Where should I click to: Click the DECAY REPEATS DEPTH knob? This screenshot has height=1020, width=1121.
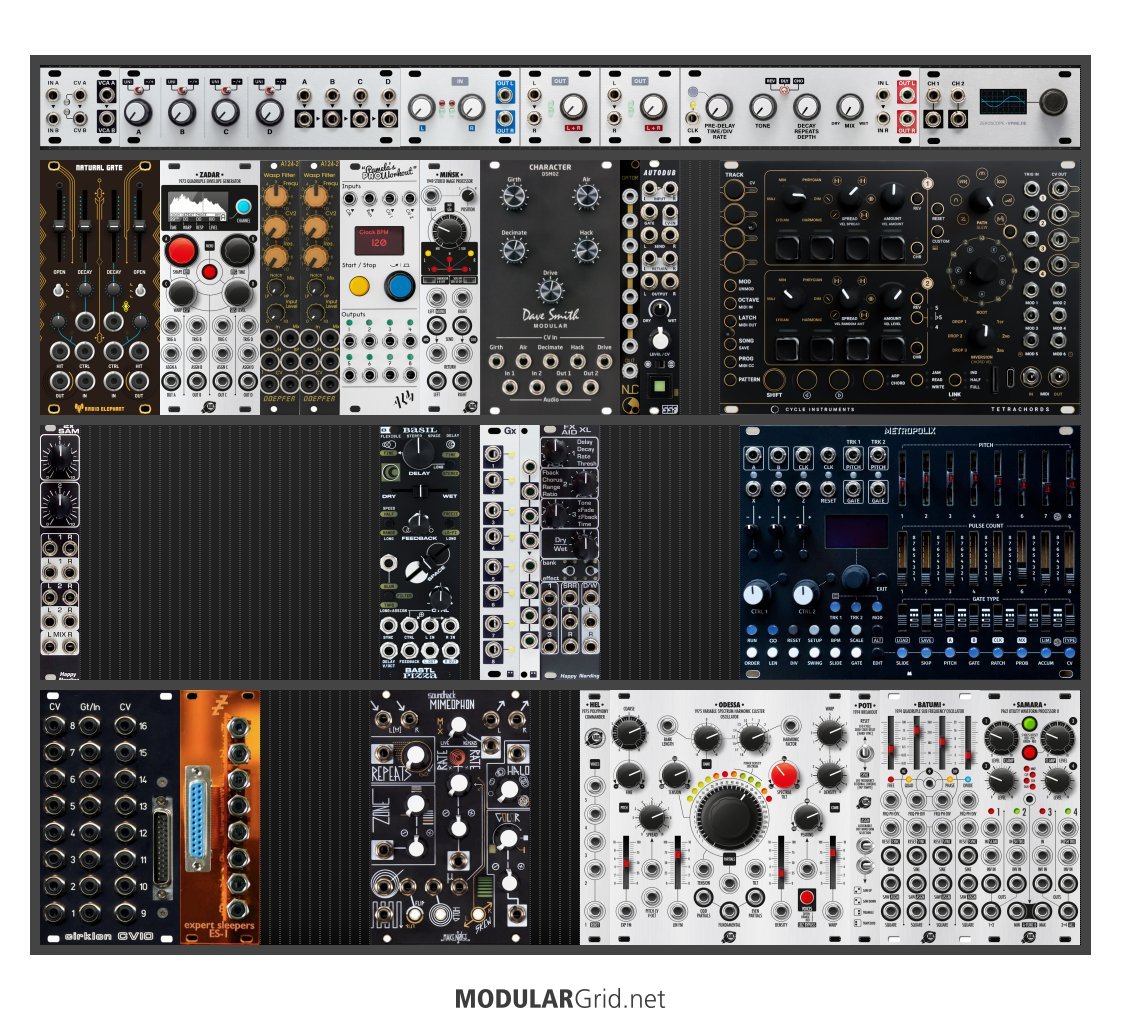pos(806,107)
